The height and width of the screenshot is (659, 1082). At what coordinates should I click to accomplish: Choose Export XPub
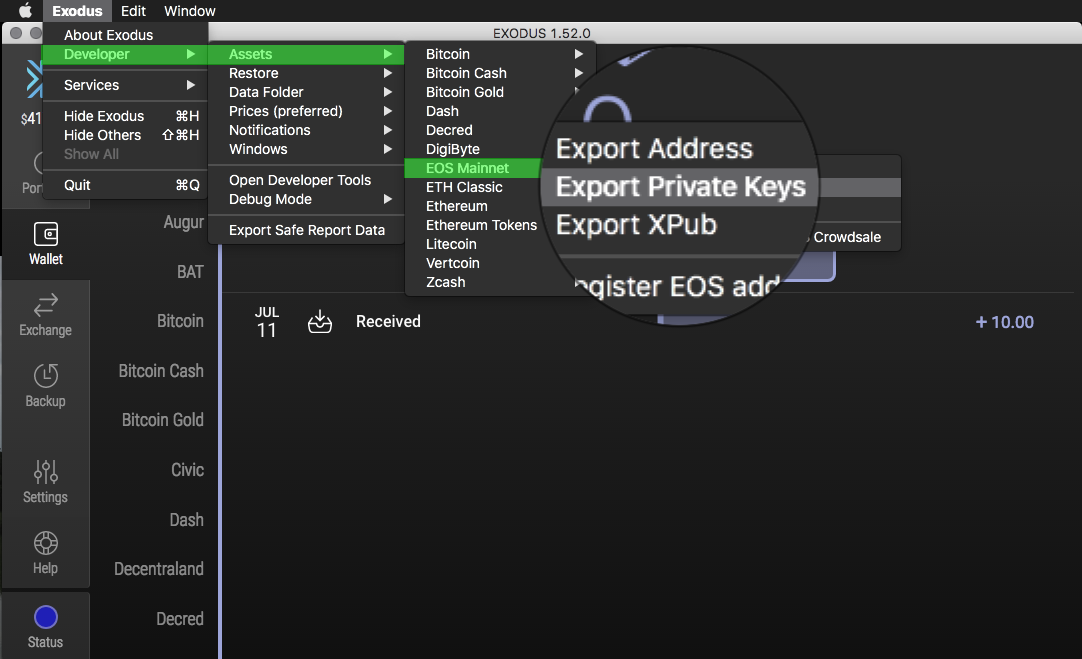[x=636, y=224]
